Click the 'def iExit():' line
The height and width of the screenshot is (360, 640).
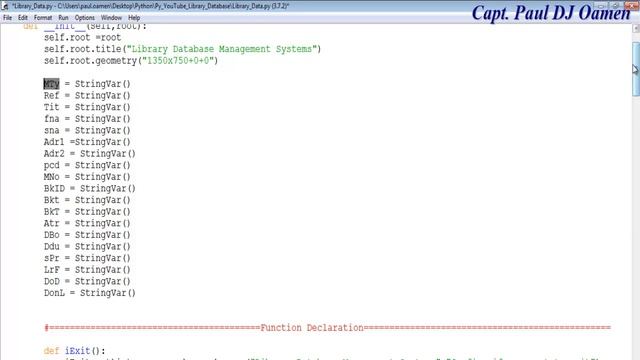(74, 351)
